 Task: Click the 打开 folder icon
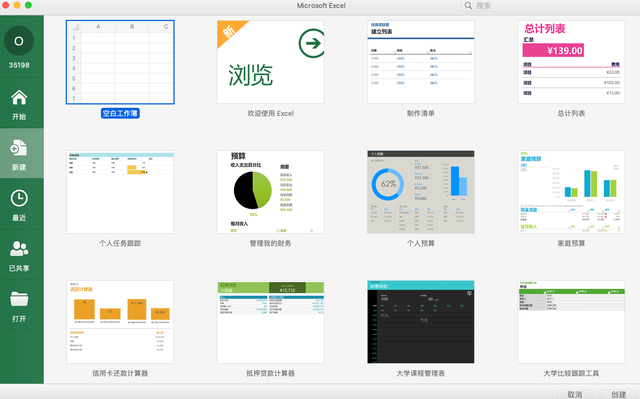coord(19,299)
